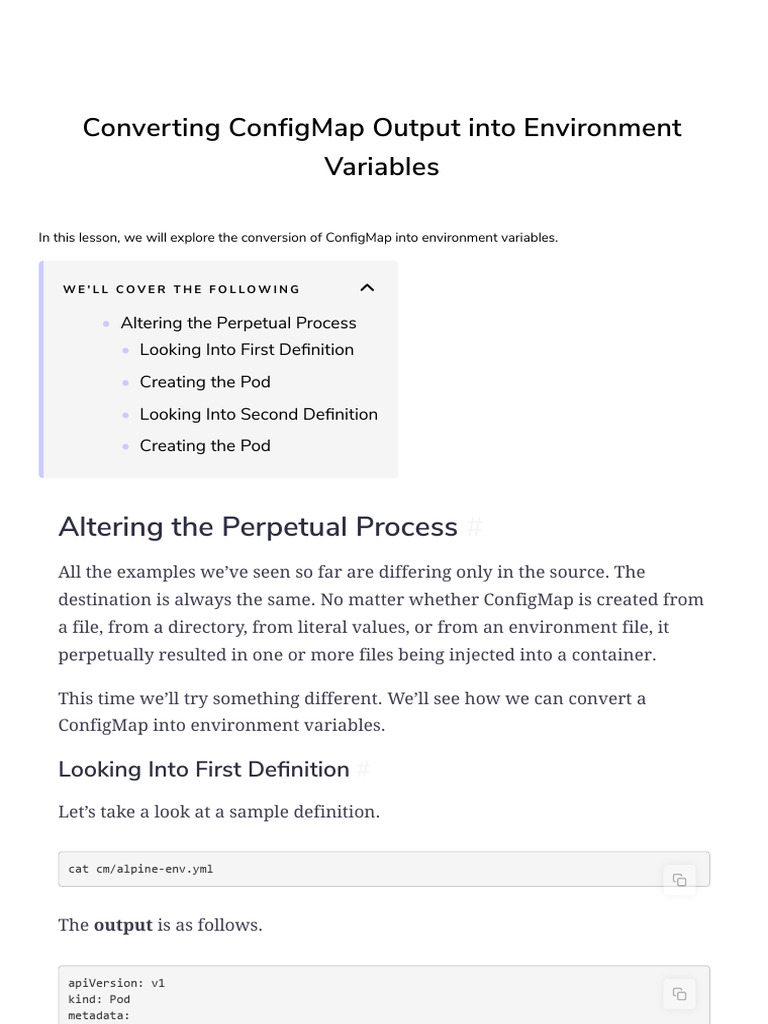Image resolution: width=768 pixels, height=1024 pixels.
Task: Click the bold word "output" above the code
Action: tap(123, 925)
